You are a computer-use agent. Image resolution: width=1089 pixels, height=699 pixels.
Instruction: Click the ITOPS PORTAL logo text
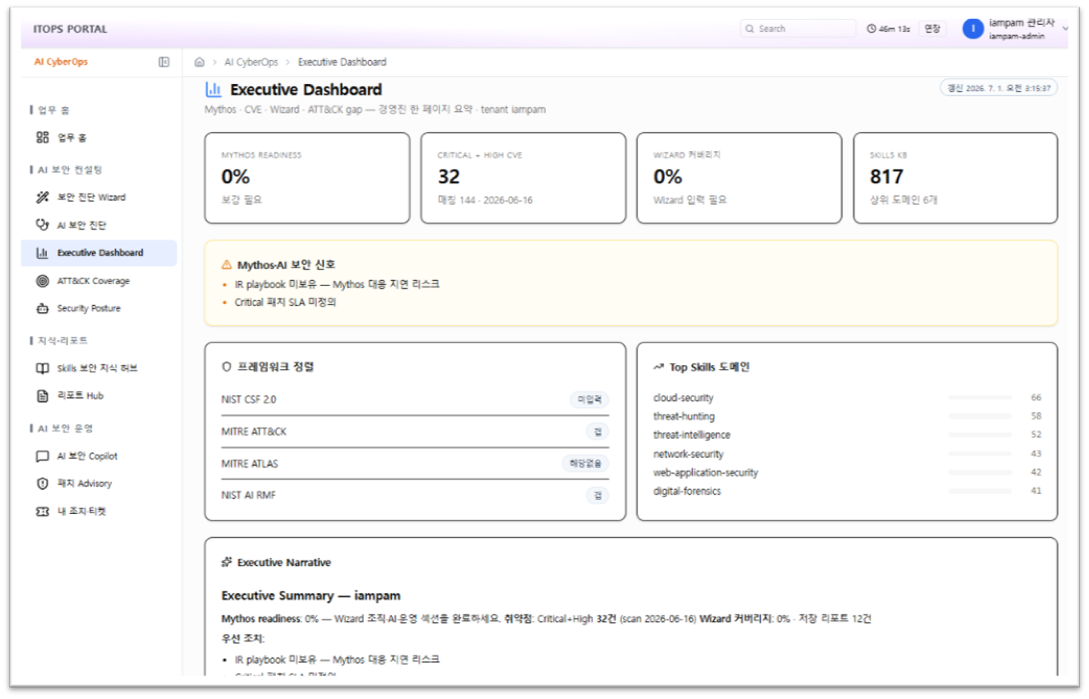pyautogui.click(x=70, y=29)
